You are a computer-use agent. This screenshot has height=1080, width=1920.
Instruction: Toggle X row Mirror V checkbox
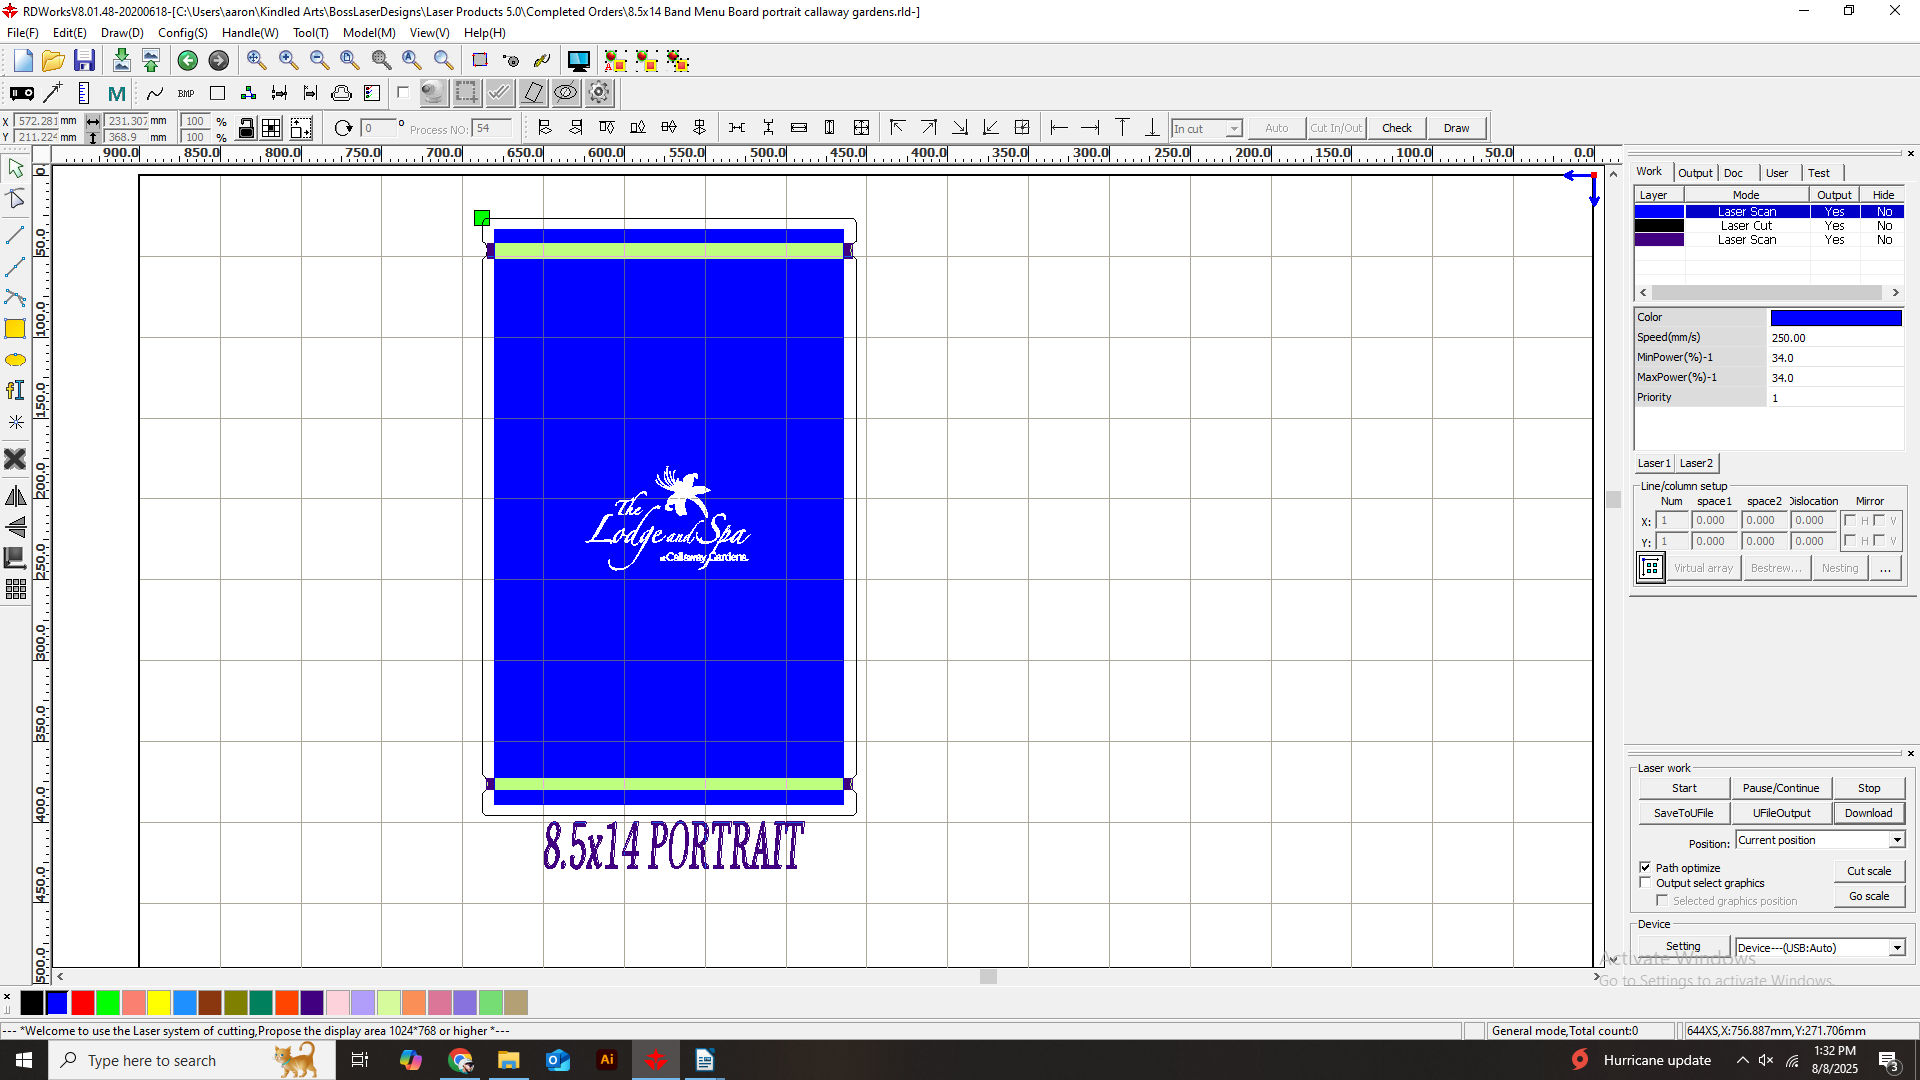(1879, 520)
